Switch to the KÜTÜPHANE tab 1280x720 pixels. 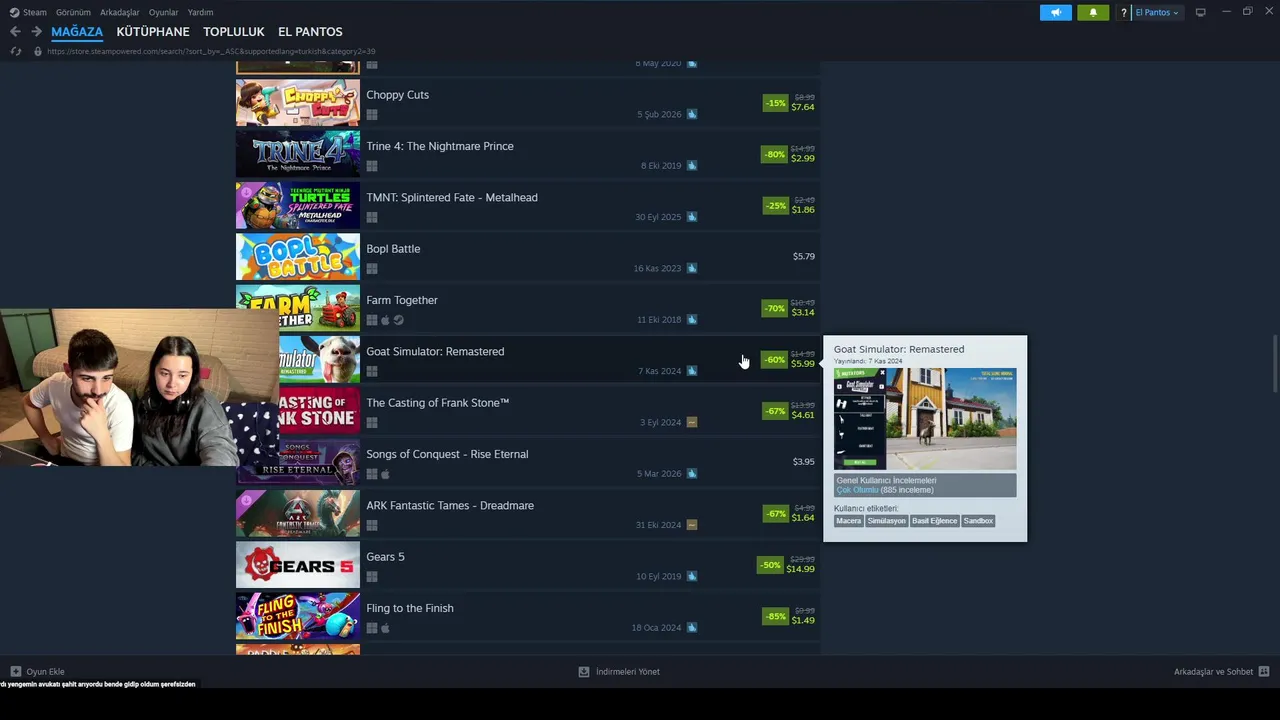[153, 32]
